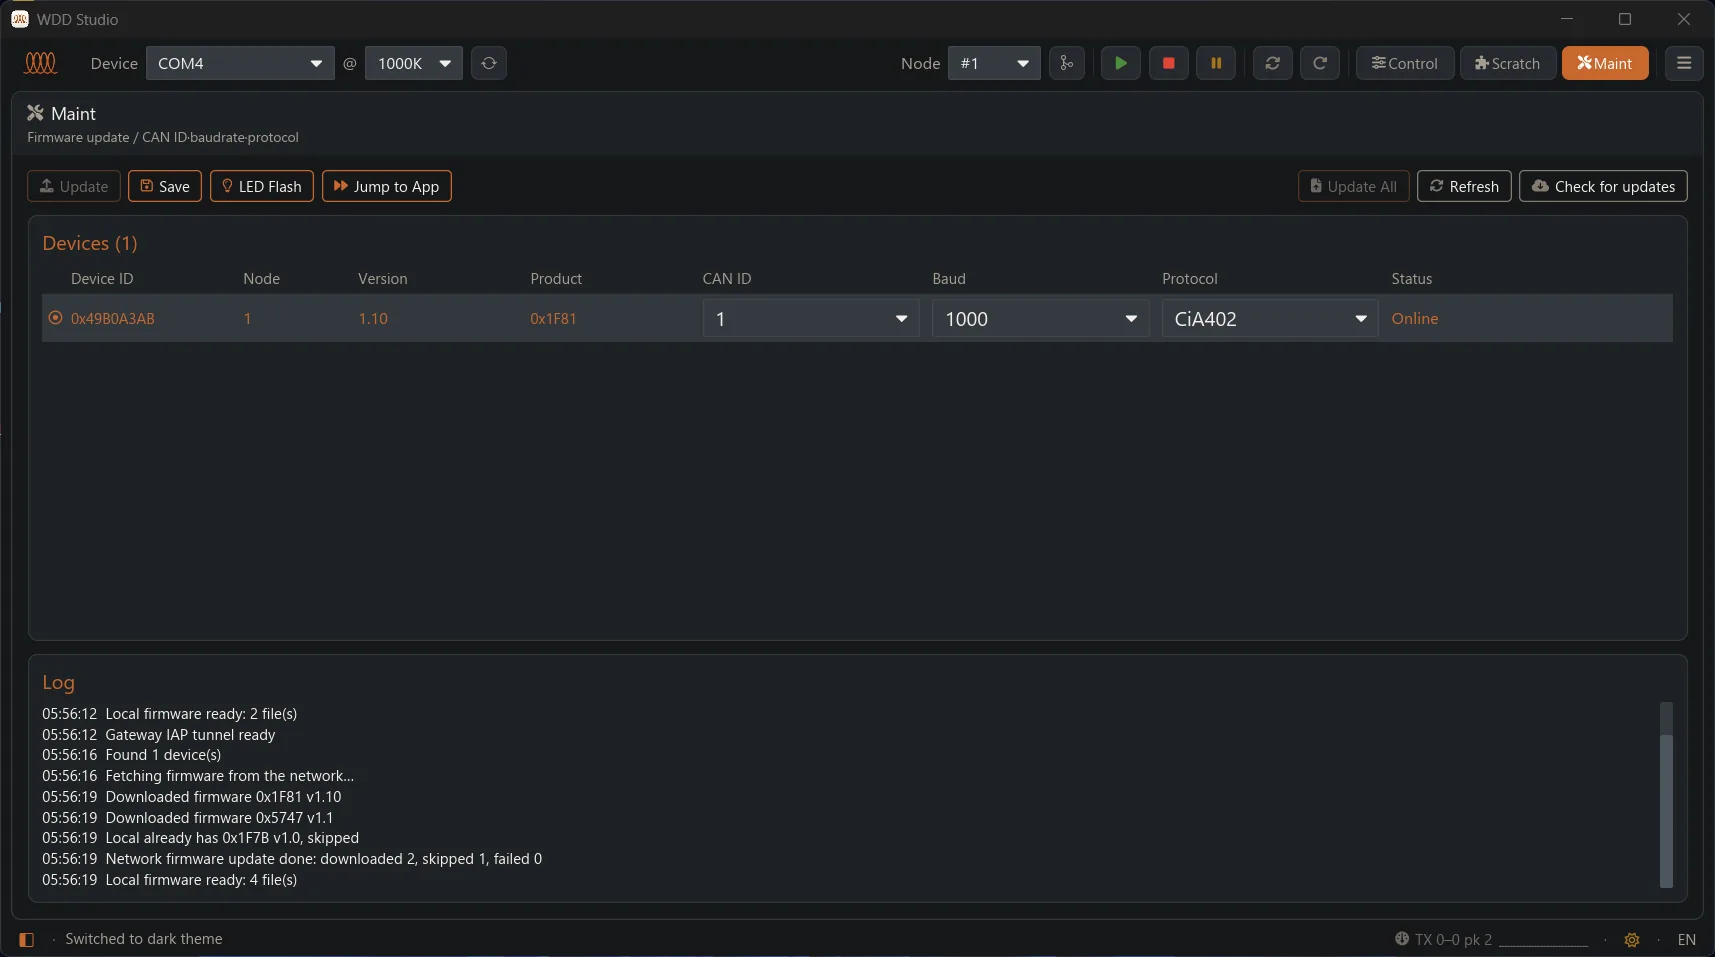Click the Device ID column header
This screenshot has width=1715, height=957.
(102, 279)
